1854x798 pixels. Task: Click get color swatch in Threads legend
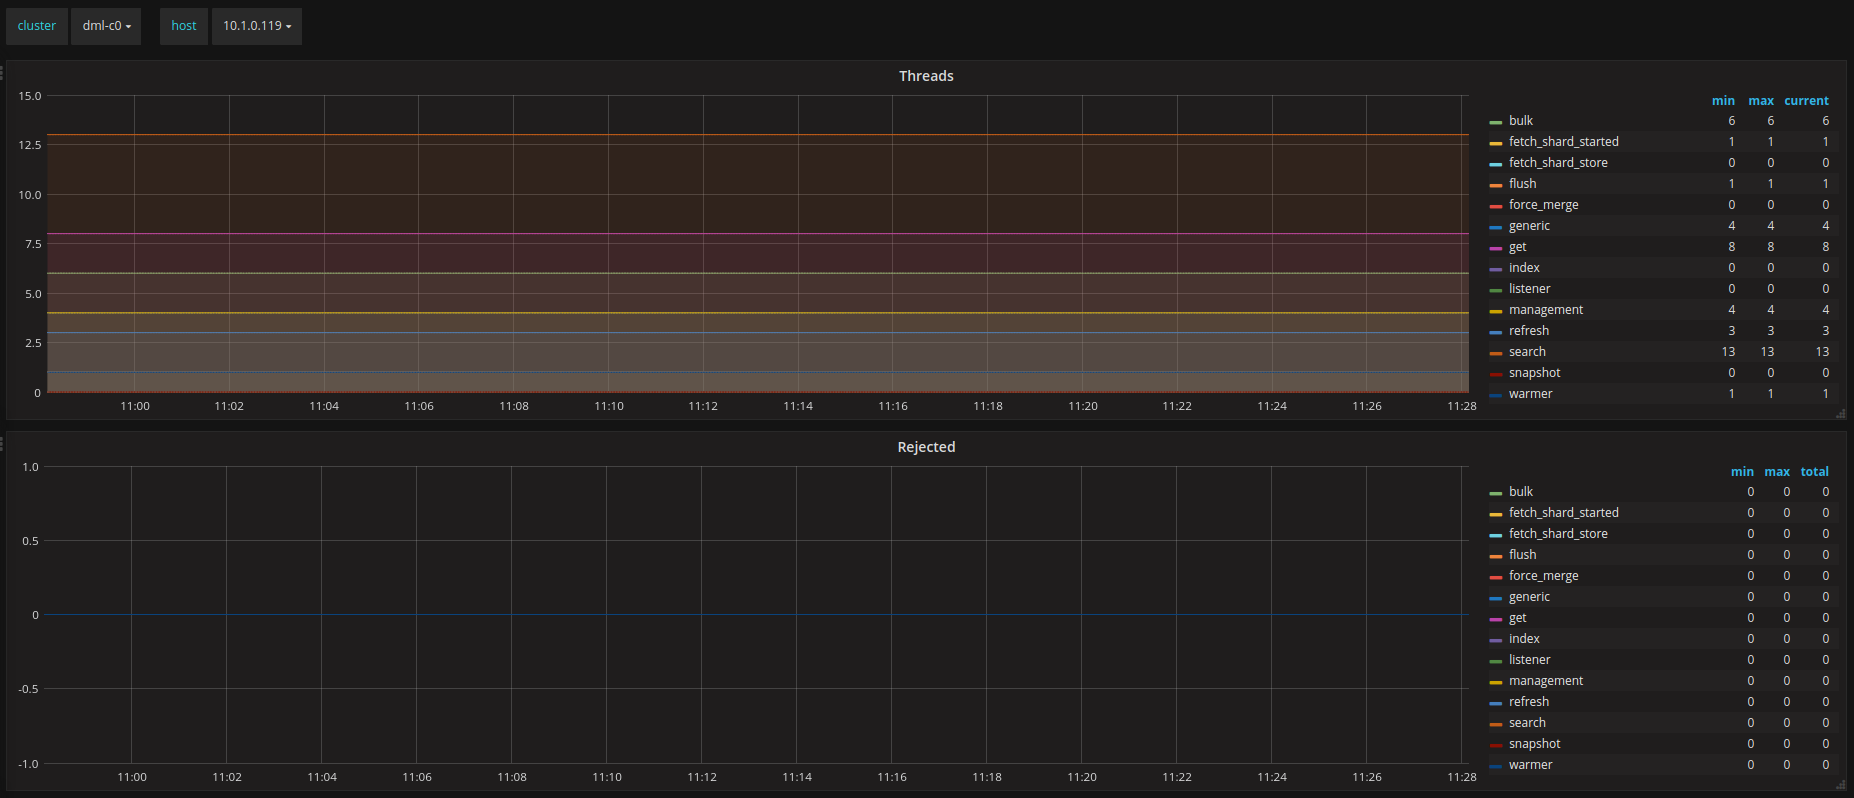pos(1496,248)
